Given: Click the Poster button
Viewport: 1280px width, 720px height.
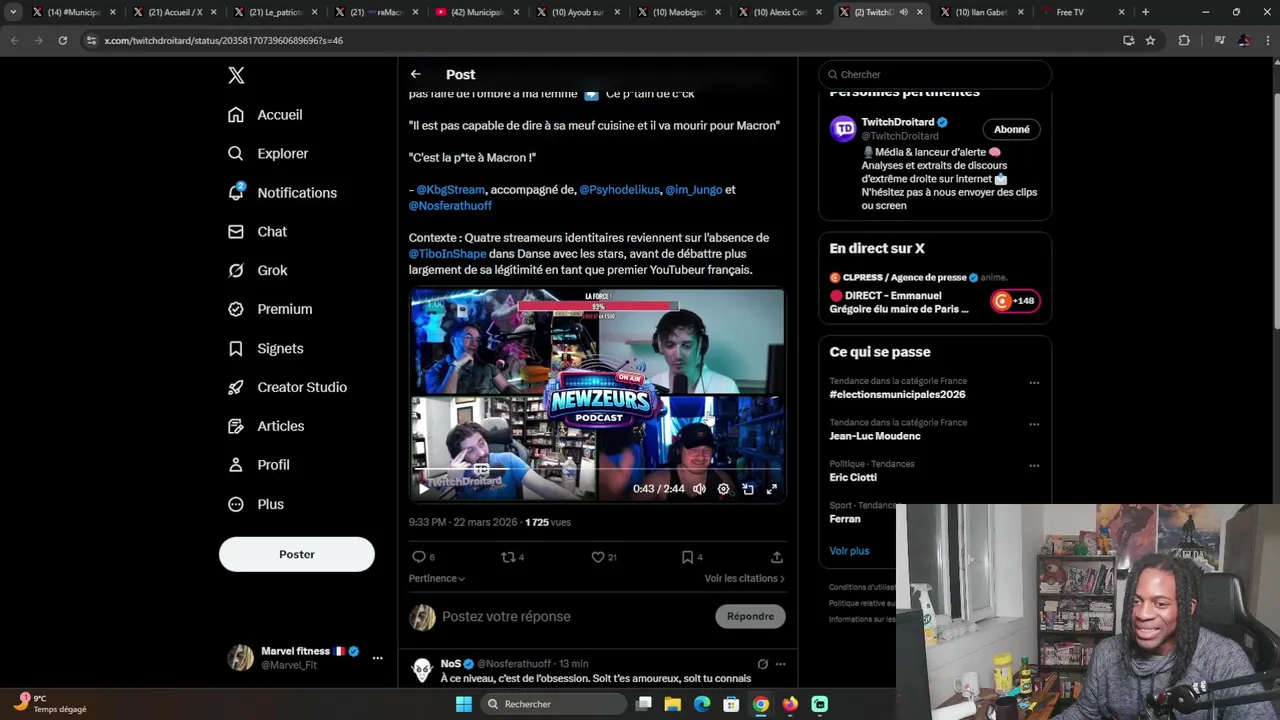Looking at the screenshot, I should [297, 555].
